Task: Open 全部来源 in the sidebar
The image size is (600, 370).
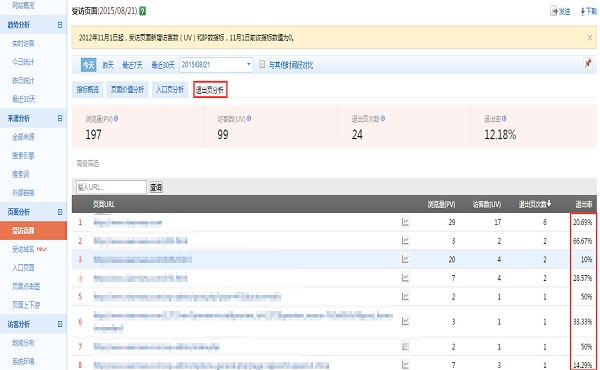Action: 23,137
